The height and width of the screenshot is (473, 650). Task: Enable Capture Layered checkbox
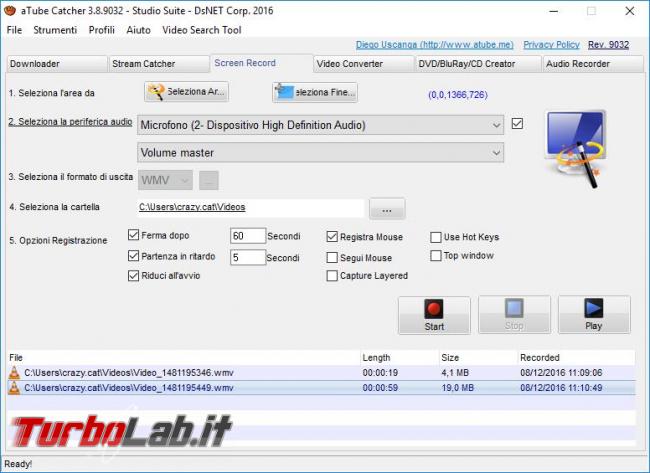[332, 276]
